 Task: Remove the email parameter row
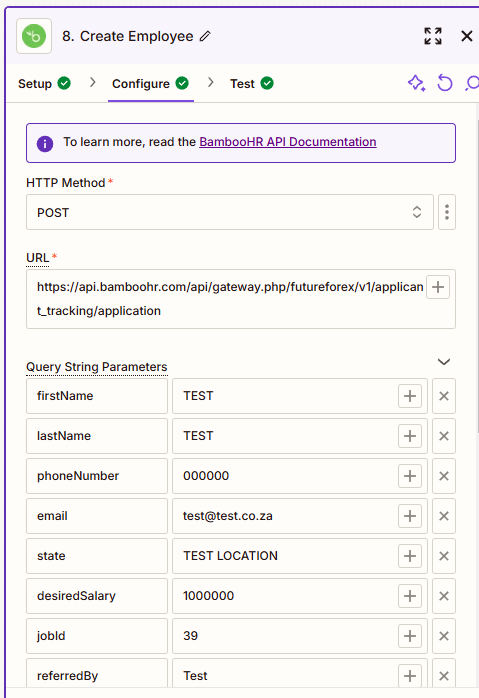(444, 516)
